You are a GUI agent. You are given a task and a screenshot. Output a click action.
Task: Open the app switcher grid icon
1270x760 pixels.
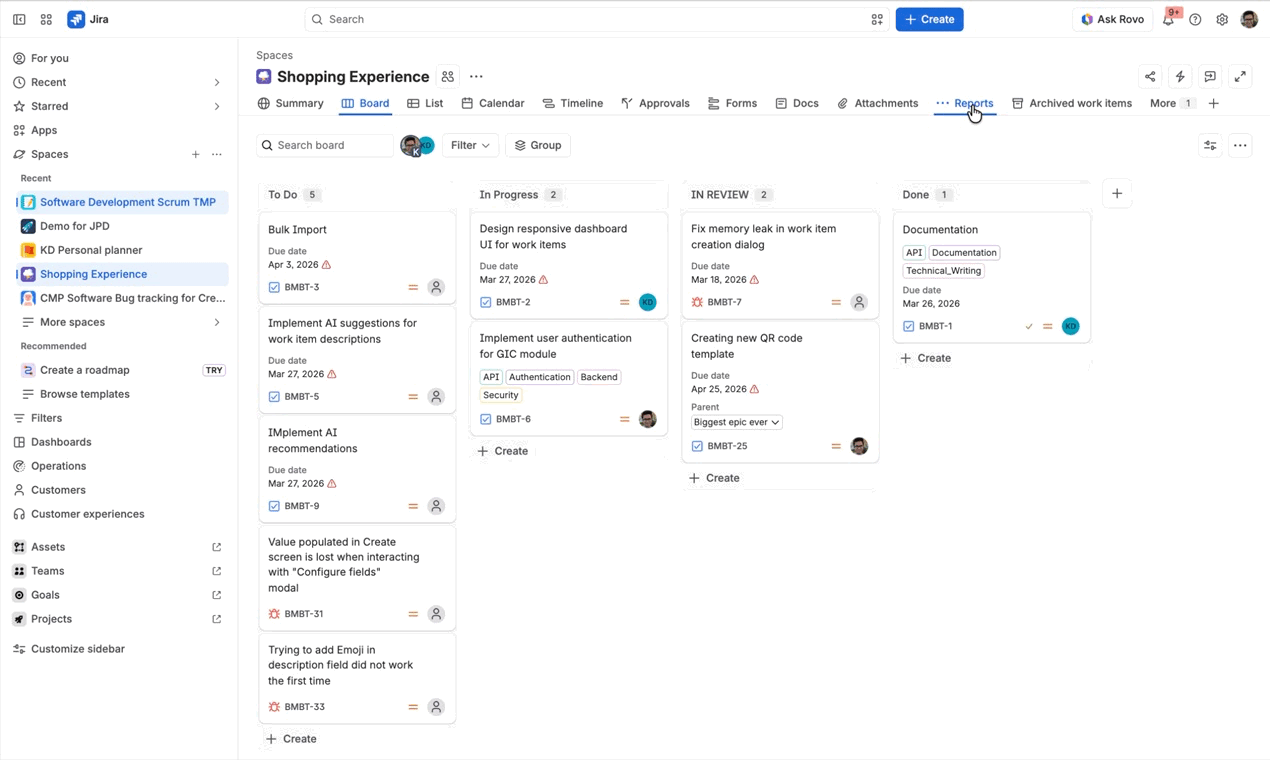(x=46, y=19)
